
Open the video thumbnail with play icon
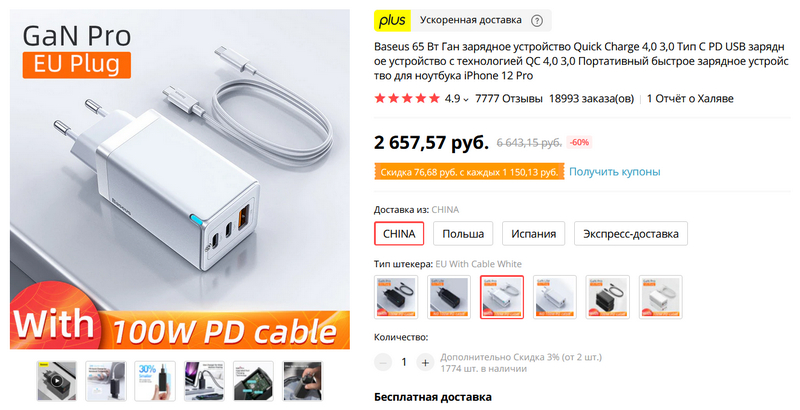pyautogui.click(x=57, y=381)
